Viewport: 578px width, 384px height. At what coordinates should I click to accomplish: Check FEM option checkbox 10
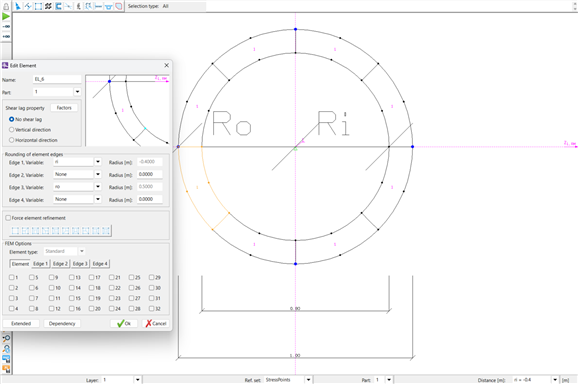point(51,287)
